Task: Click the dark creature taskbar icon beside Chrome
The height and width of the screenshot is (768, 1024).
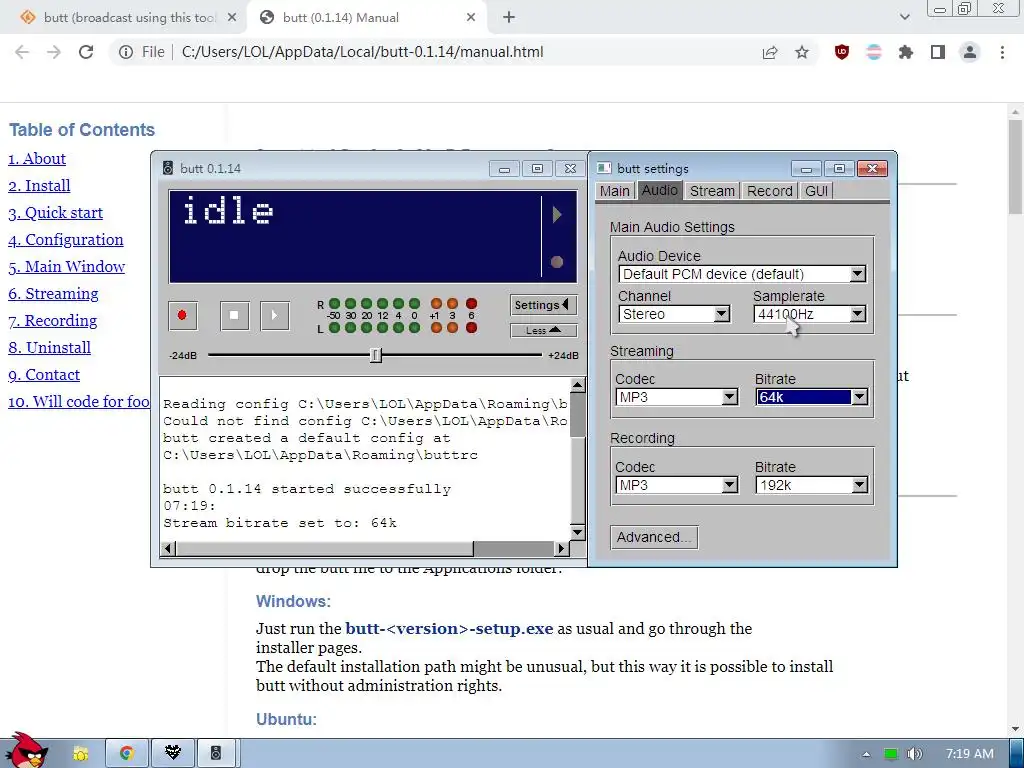Action: point(172,754)
